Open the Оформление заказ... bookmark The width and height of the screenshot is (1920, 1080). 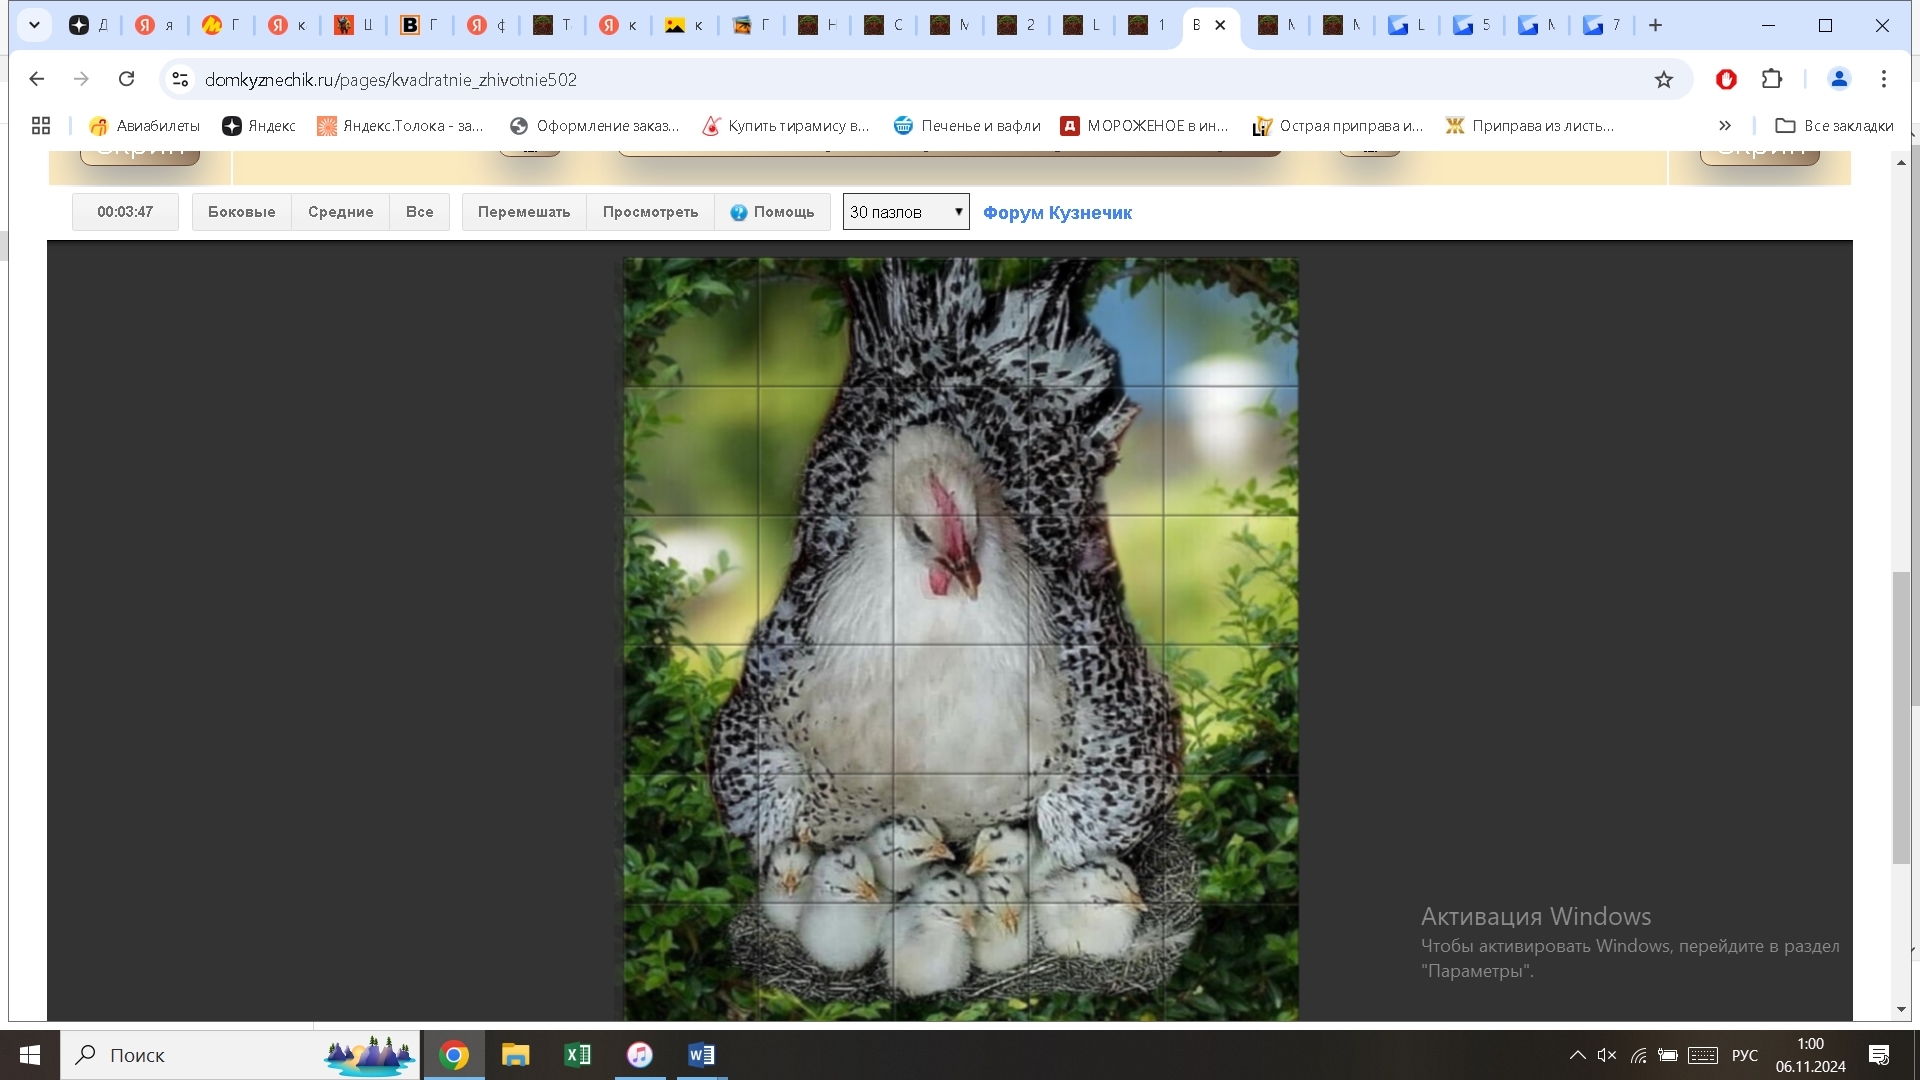coord(594,125)
